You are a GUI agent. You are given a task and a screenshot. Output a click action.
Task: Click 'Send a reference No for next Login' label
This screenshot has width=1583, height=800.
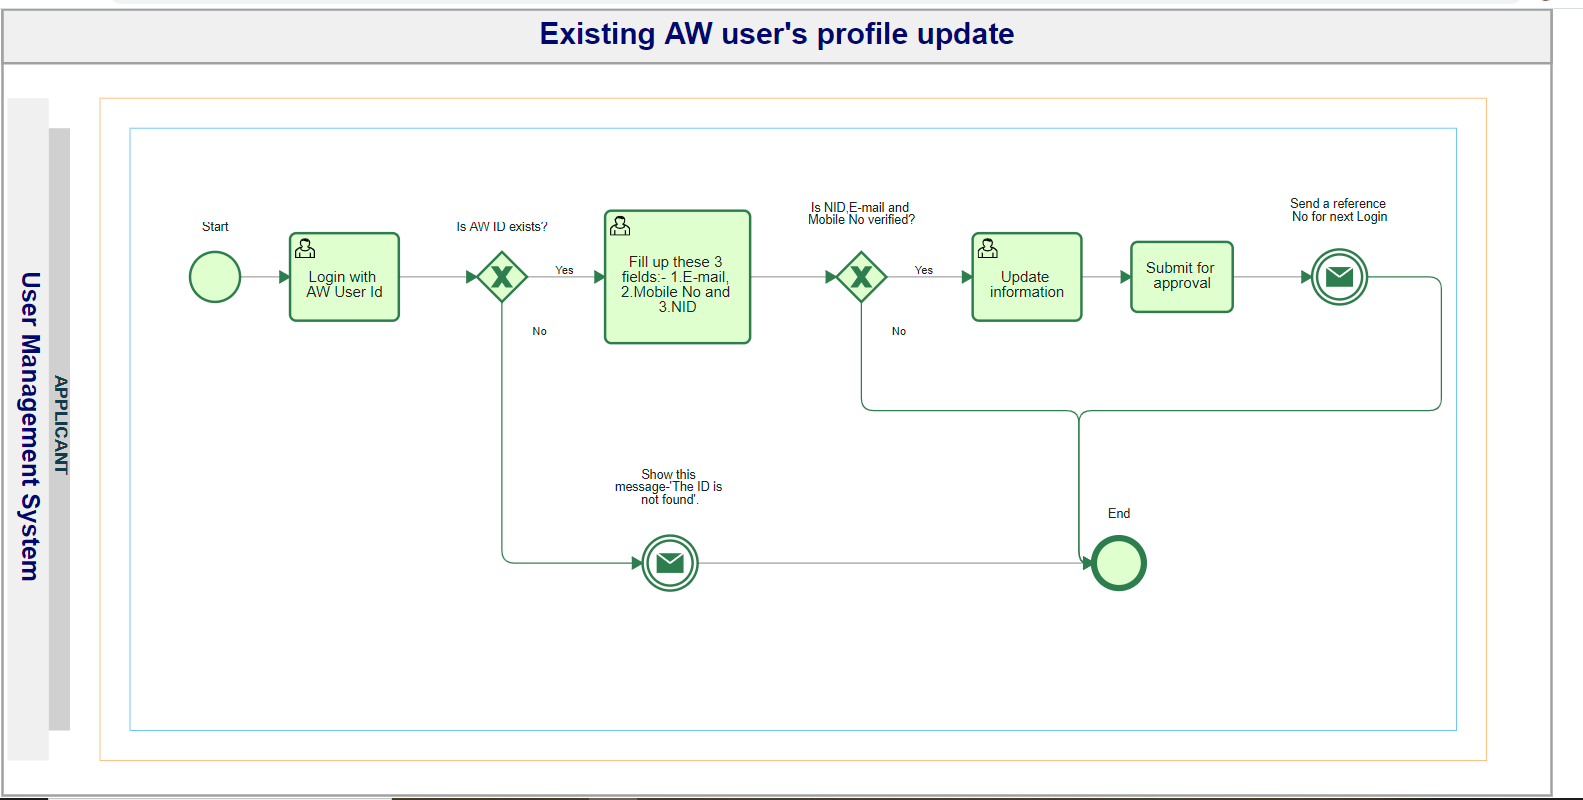tap(1339, 210)
